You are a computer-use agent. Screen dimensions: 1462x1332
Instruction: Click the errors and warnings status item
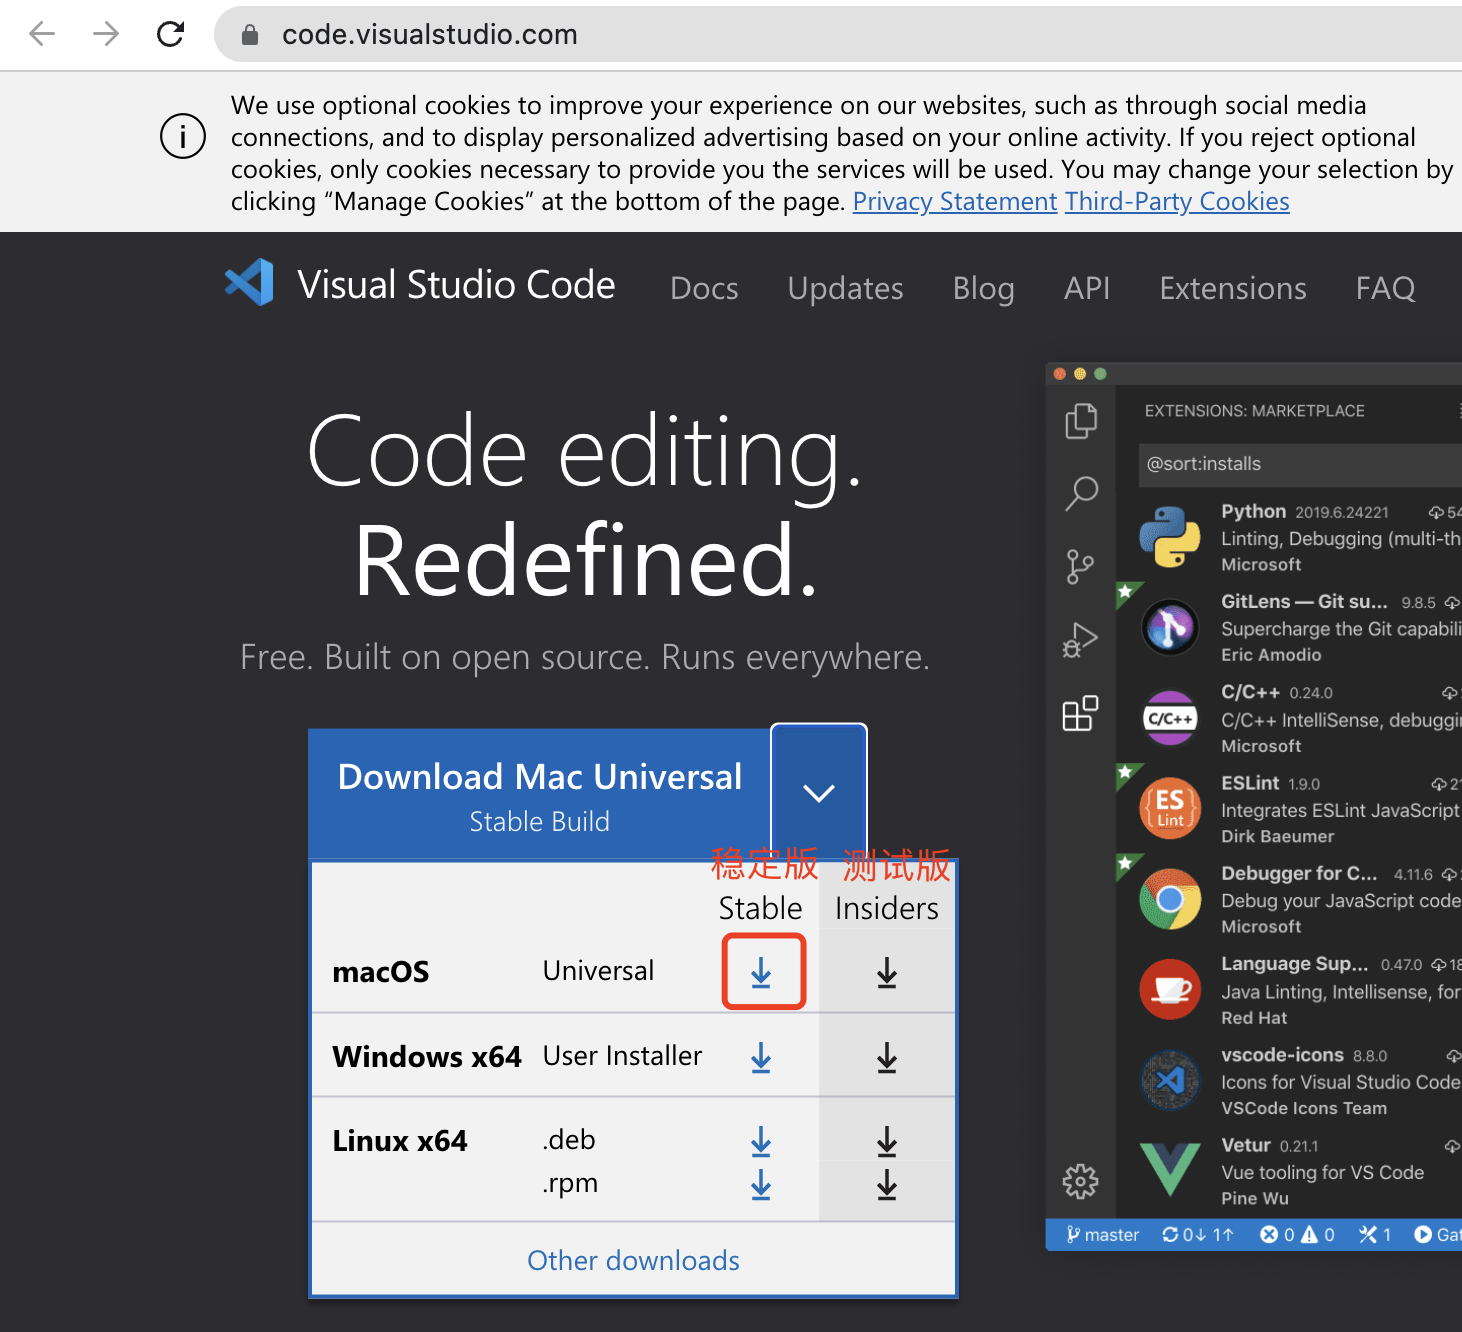(x=1297, y=1235)
